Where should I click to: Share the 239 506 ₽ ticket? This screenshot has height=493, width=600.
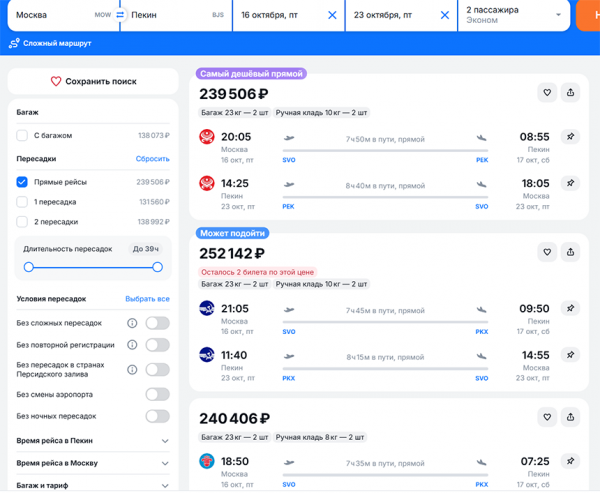[x=570, y=92]
